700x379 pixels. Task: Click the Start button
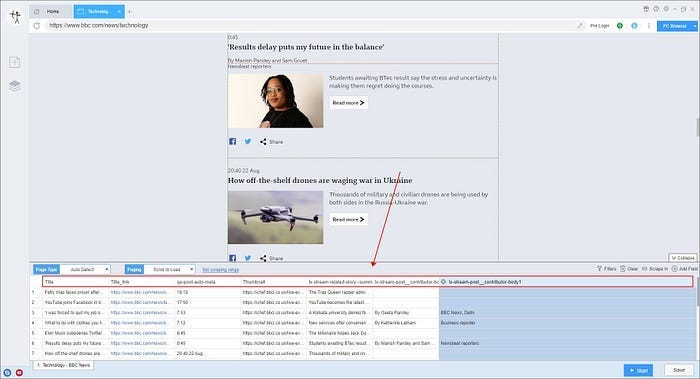pos(638,370)
